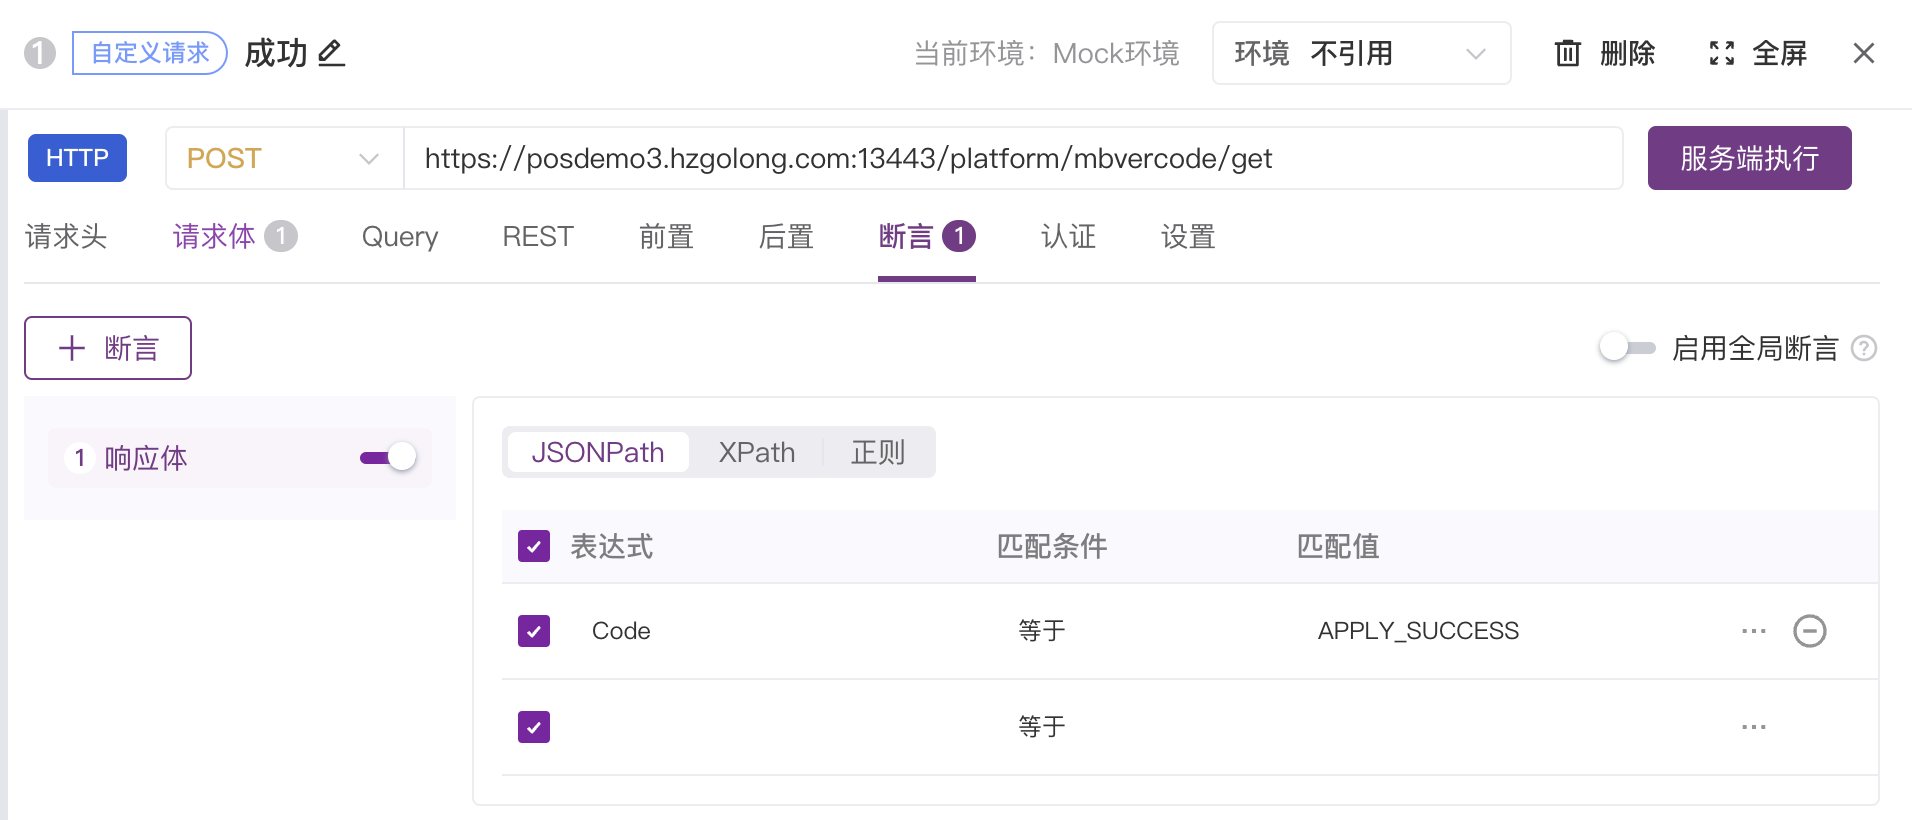Click the HTTP protocol badge
Image resolution: width=1912 pixels, height=820 pixels.
coord(77,158)
